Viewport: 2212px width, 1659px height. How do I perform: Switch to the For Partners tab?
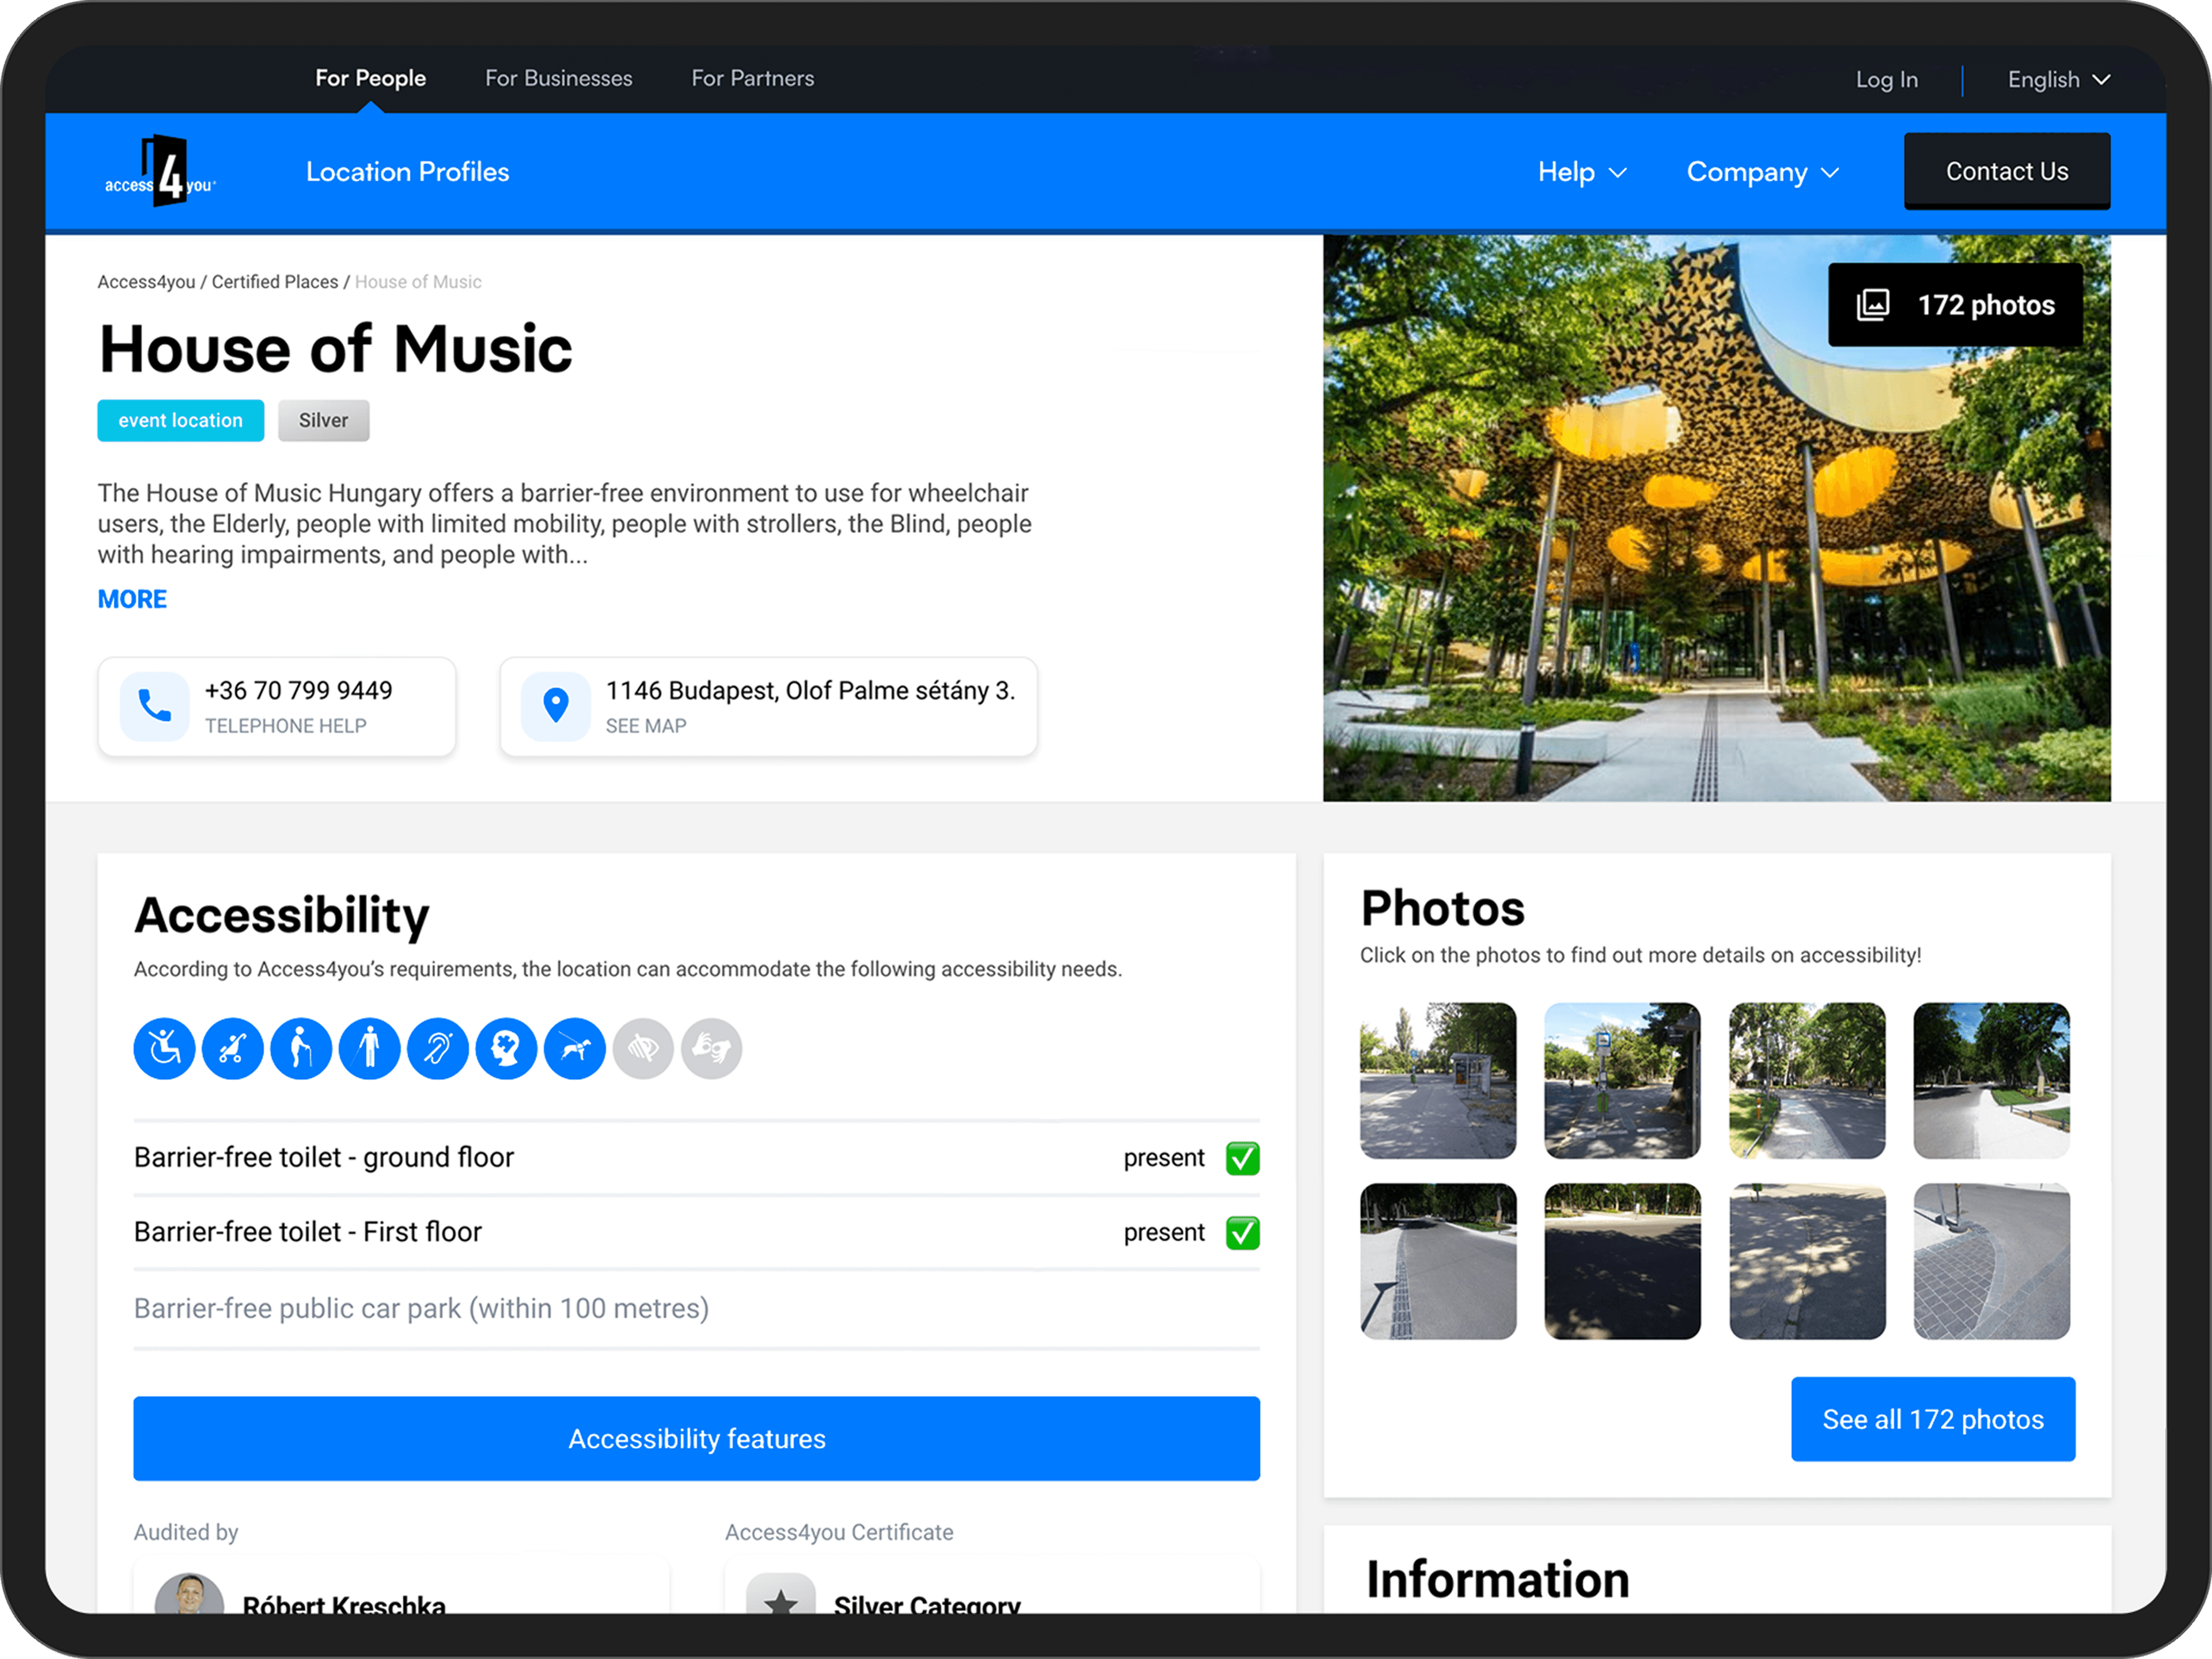(x=752, y=78)
